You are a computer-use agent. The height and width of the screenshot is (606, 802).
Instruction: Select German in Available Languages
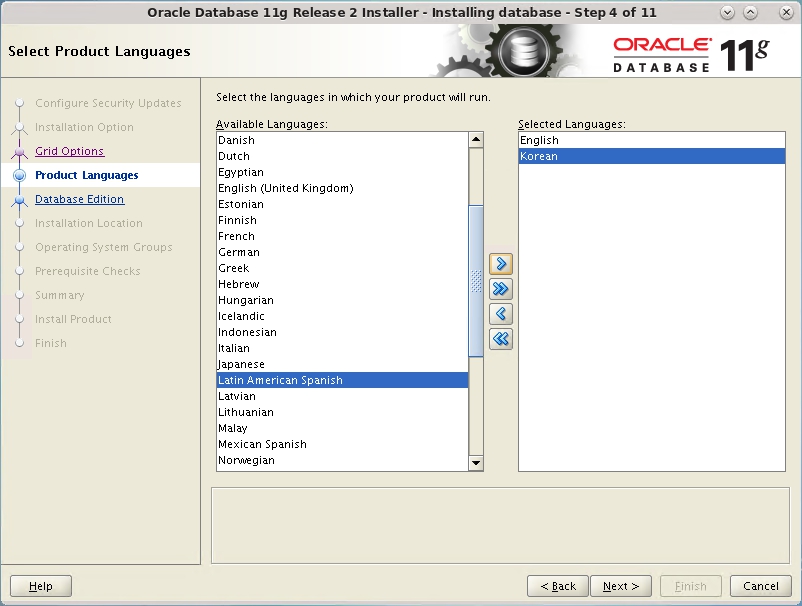[x=342, y=252]
